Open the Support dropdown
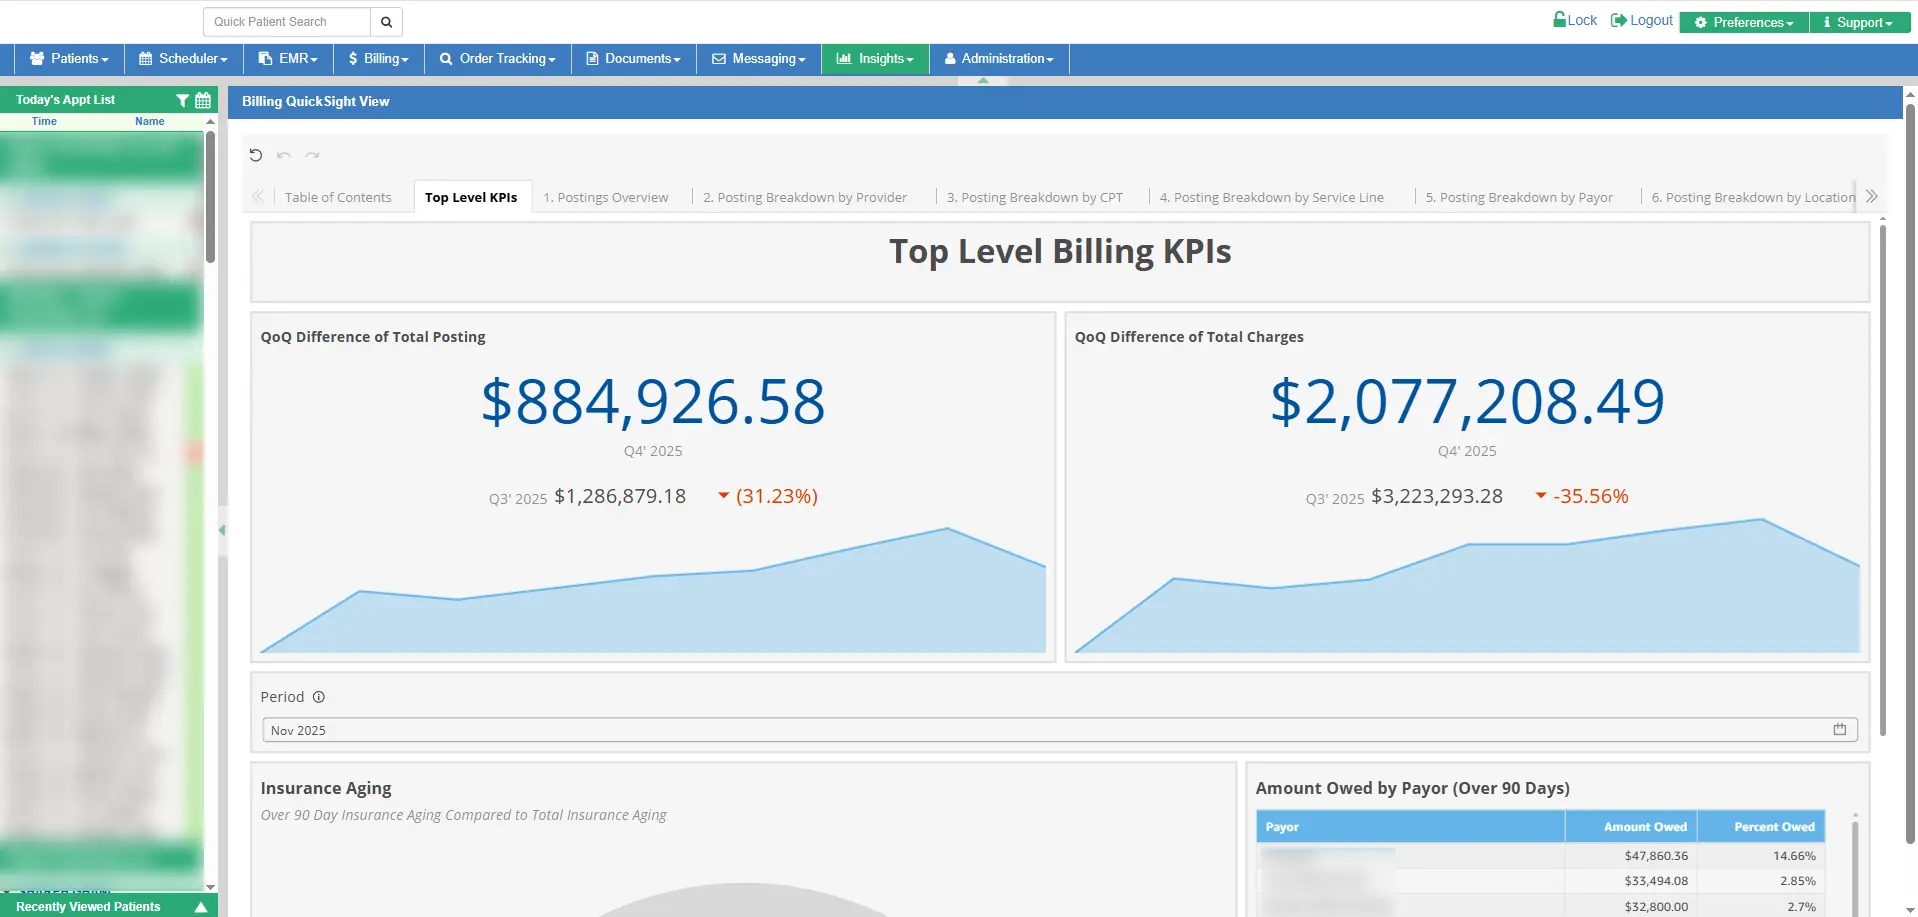 1859,22
